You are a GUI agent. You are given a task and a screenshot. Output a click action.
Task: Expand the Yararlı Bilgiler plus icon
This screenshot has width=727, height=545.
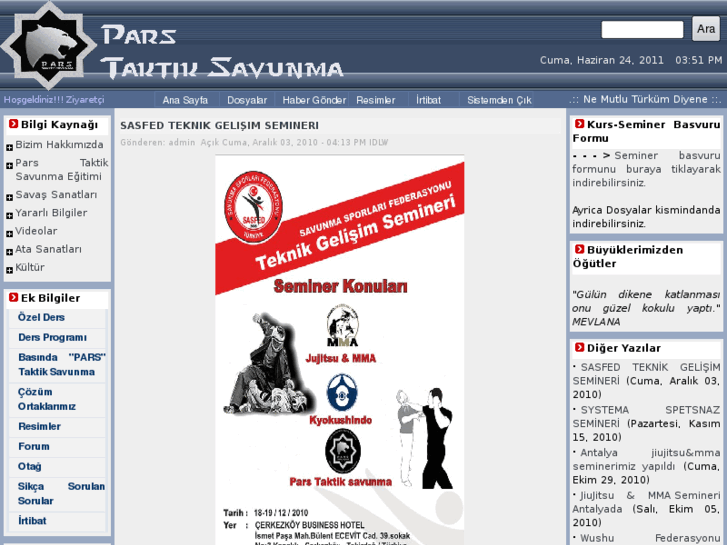click(9, 216)
